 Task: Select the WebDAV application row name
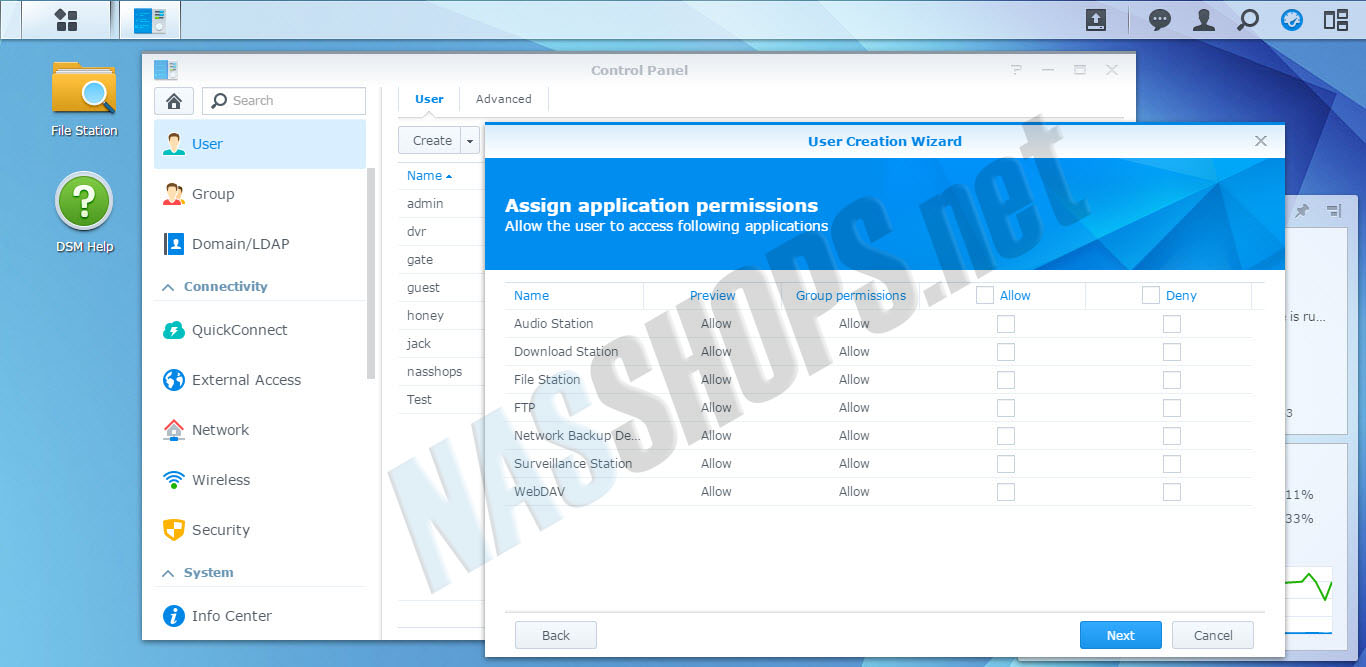(x=539, y=492)
